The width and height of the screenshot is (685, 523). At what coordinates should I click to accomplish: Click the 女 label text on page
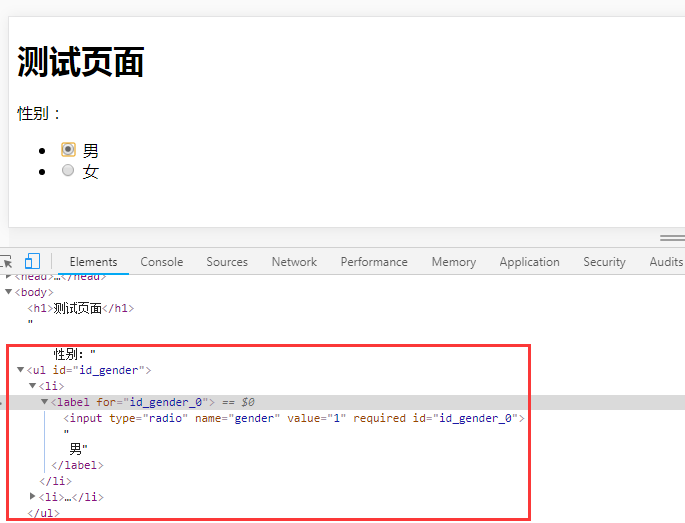point(90,171)
